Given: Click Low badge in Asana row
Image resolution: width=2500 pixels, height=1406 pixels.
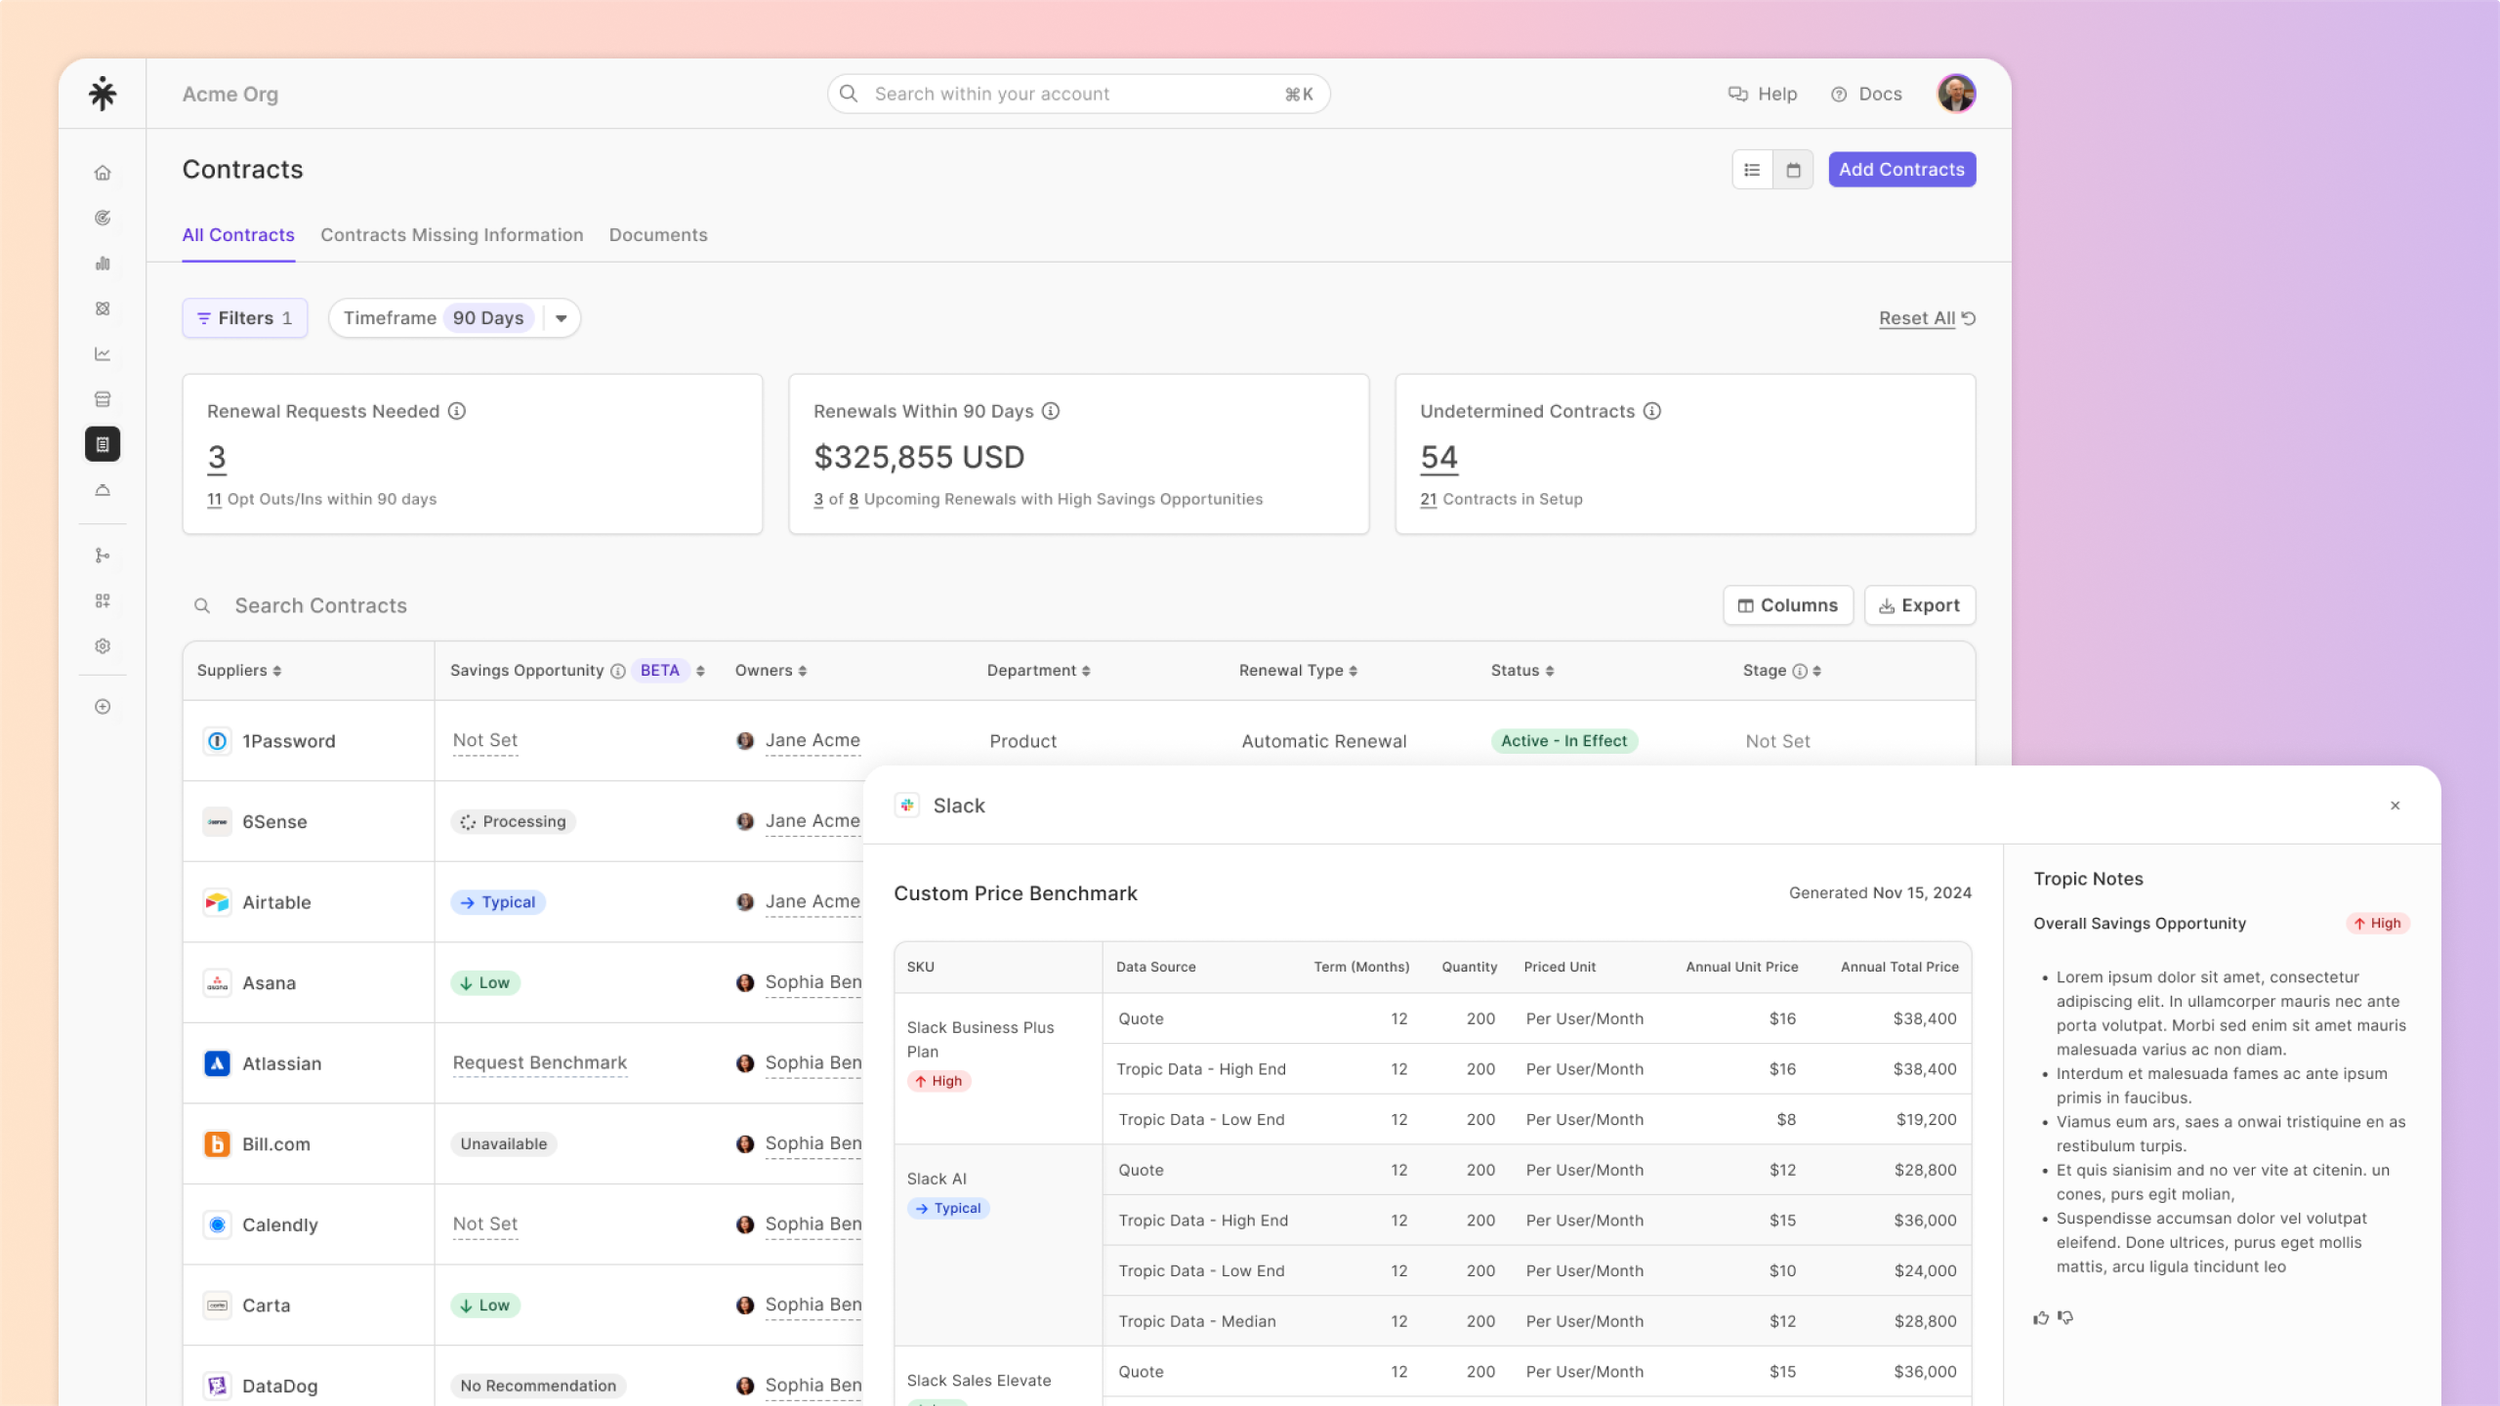Looking at the screenshot, I should pyautogui.click(x=485, y=983).
